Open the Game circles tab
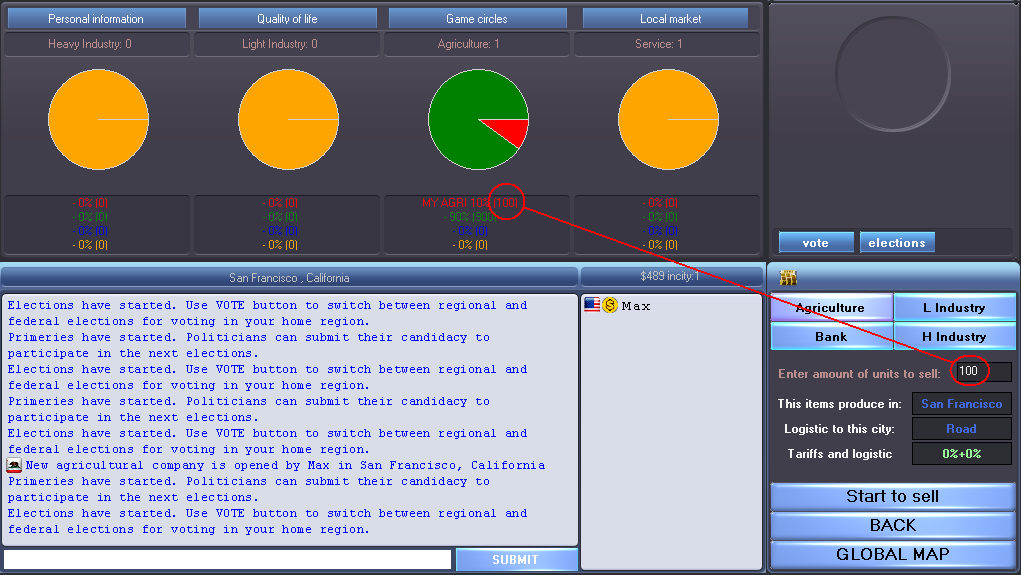Viewport: 1021px width, 575px height. (477, 19)
